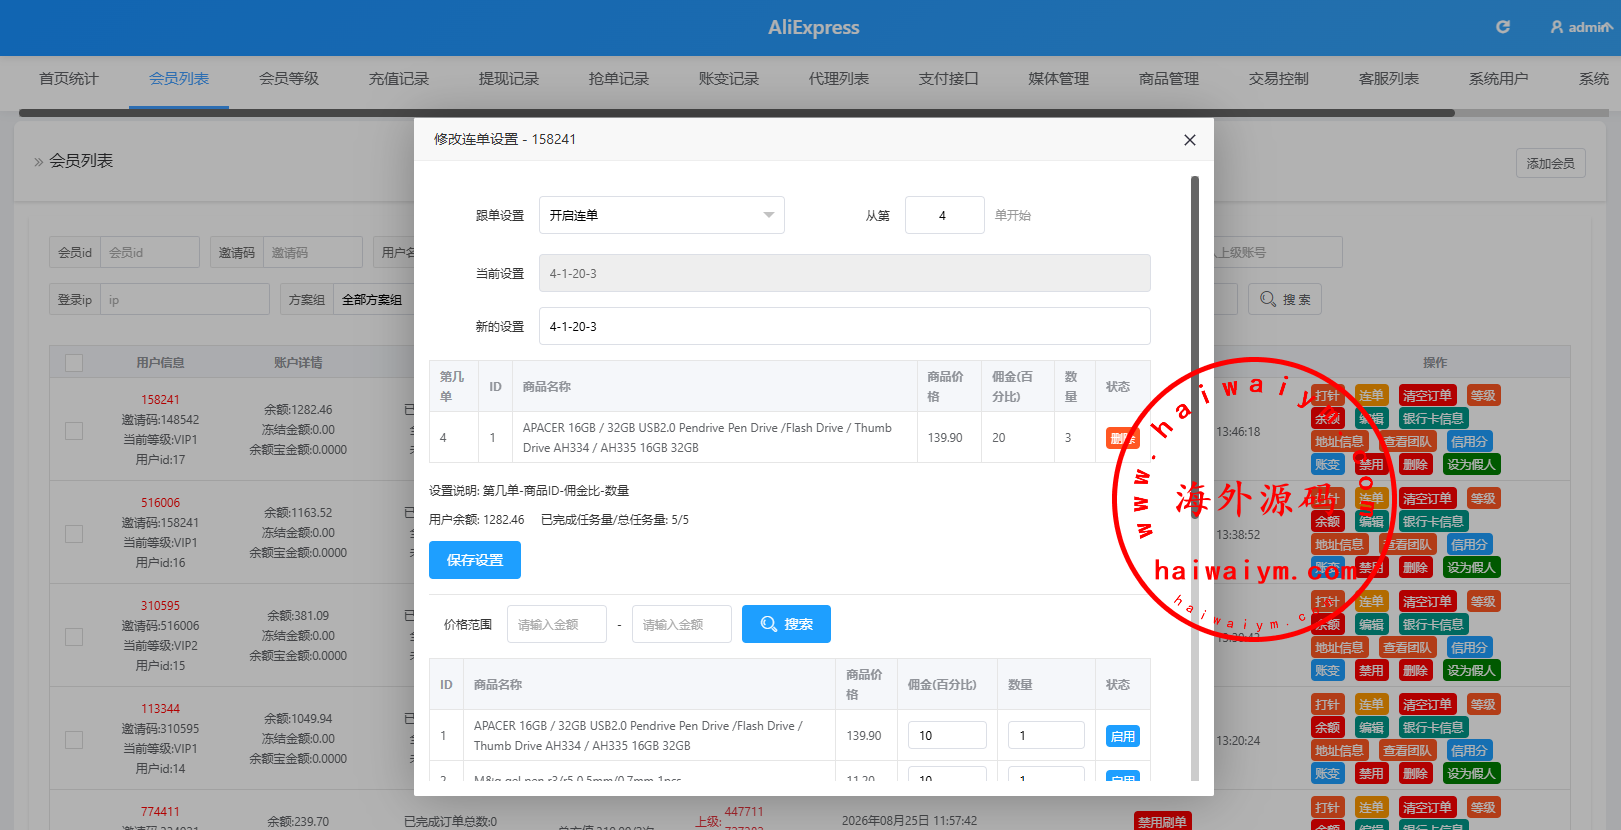Viewport: 1621px width, 830px height.
Task: Click the 保存设置 button
Action: coord(475,560)
